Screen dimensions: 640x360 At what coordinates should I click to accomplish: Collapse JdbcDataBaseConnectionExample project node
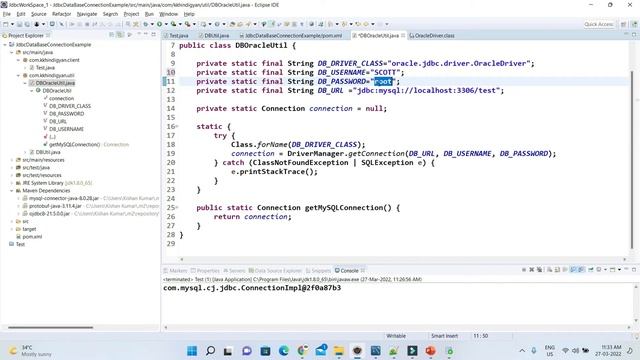(x=5, y=44)
